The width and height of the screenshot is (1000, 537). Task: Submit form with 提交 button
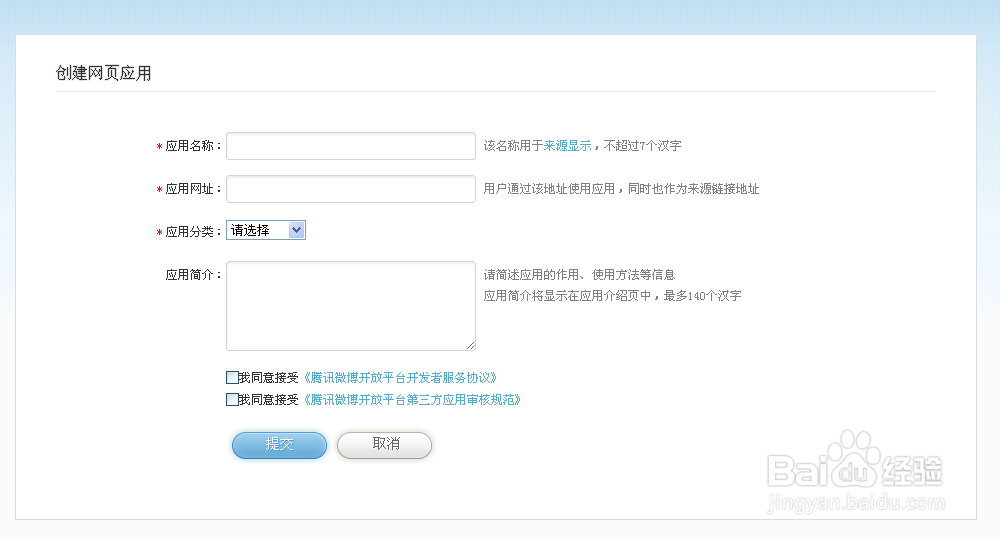click(279, 445)
